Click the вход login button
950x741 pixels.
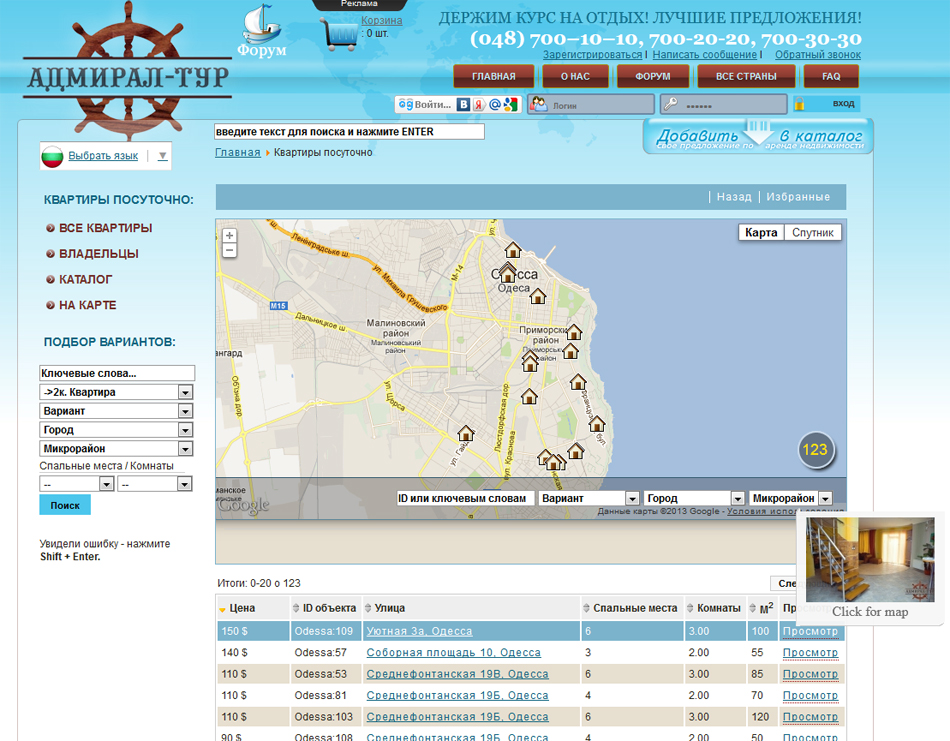coord(843,104)
